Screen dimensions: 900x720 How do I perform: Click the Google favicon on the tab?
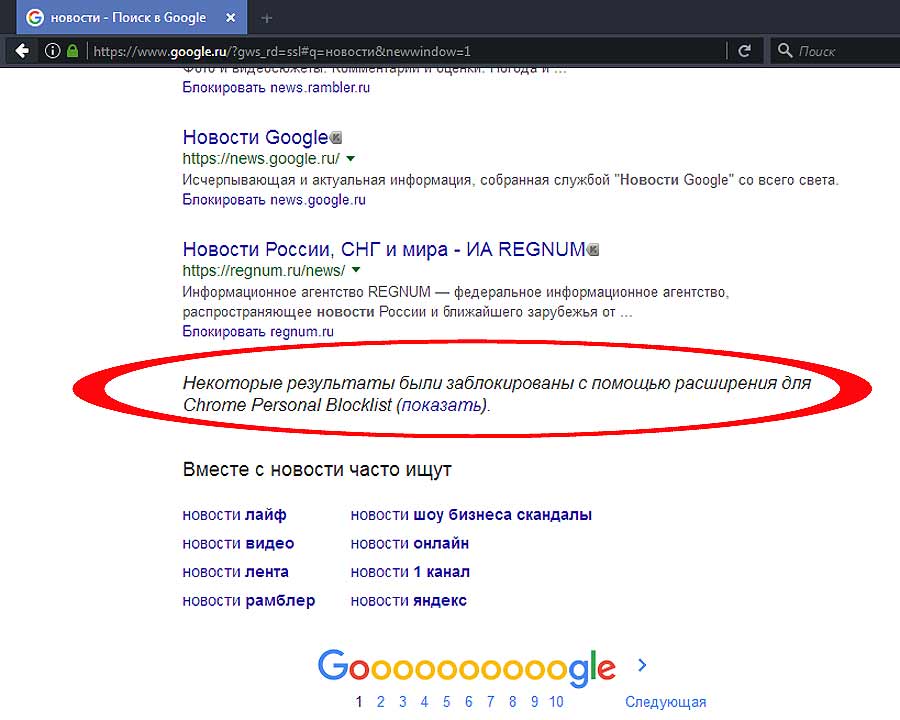pyautogui.click(x=35, y=18)
